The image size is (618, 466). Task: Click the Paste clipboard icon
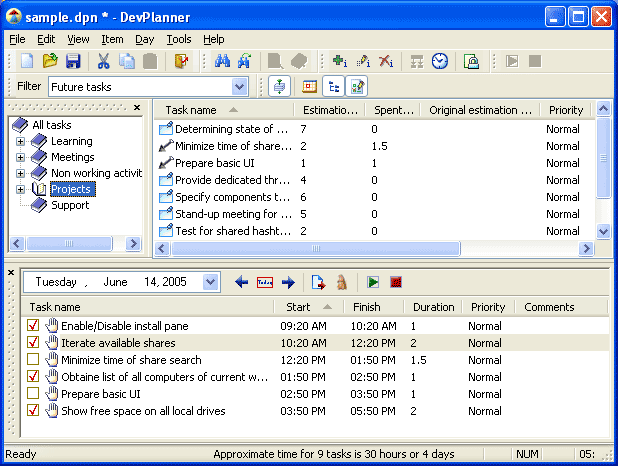tap(150, 61)
